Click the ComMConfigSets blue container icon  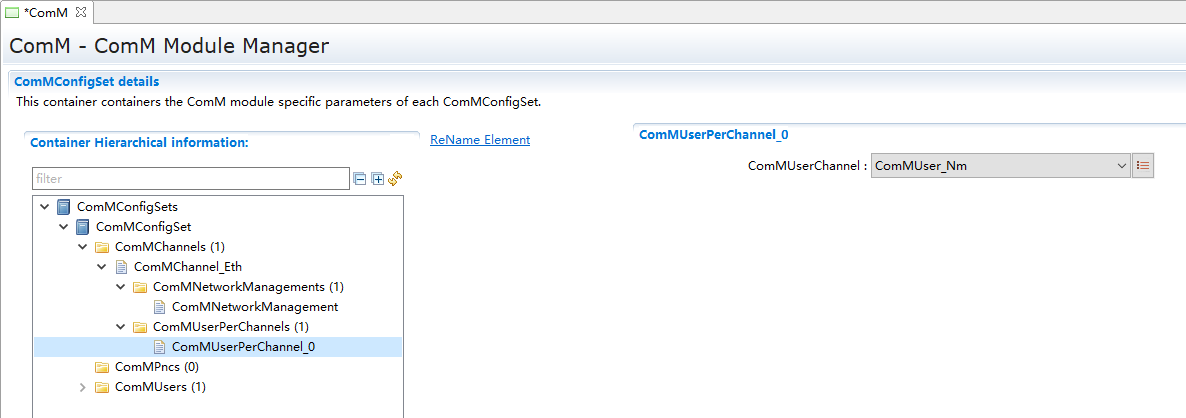pos(64,207)
